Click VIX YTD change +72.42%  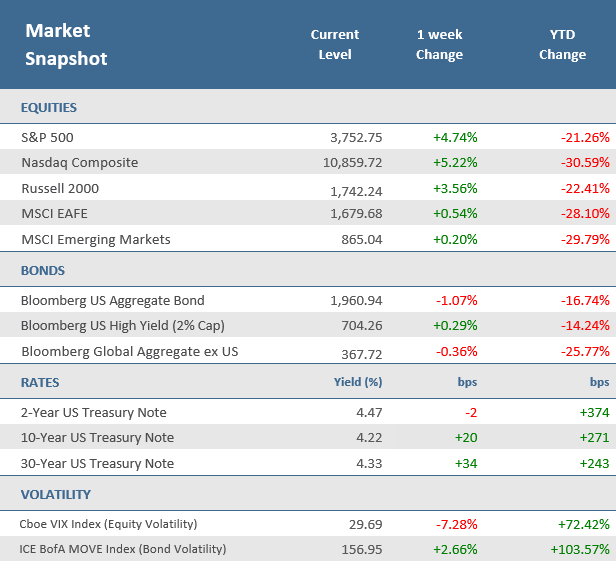(584, 525)
